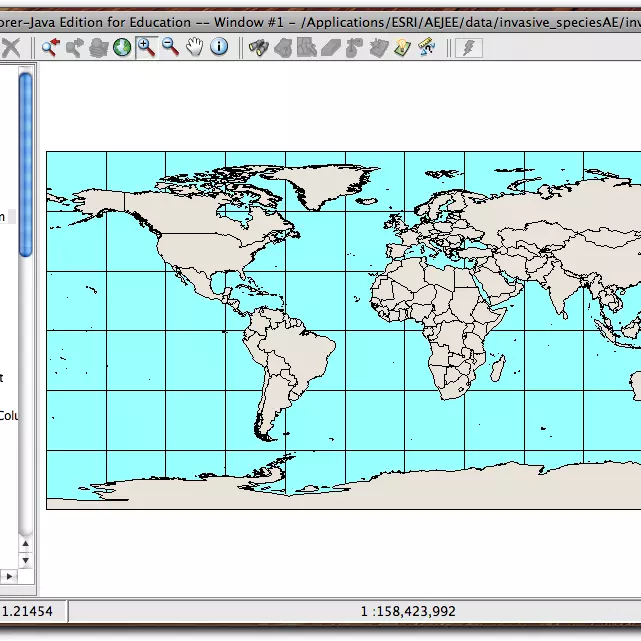641x641 pixels.
Task: Select the Measure ruler tool
Action: pos(426,47)
